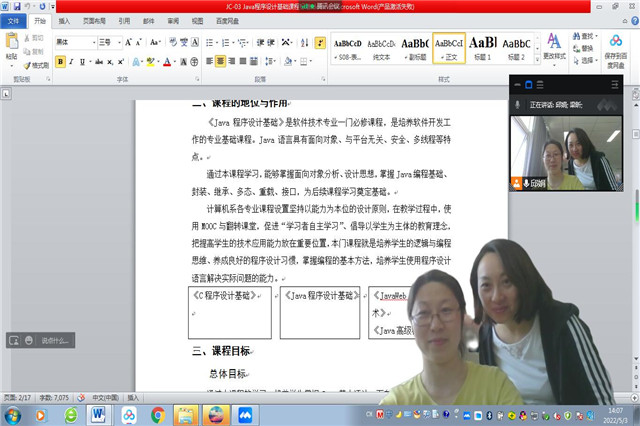Open the font size dropdown
The height and width of the screenshot is (426, 640).
122,42
